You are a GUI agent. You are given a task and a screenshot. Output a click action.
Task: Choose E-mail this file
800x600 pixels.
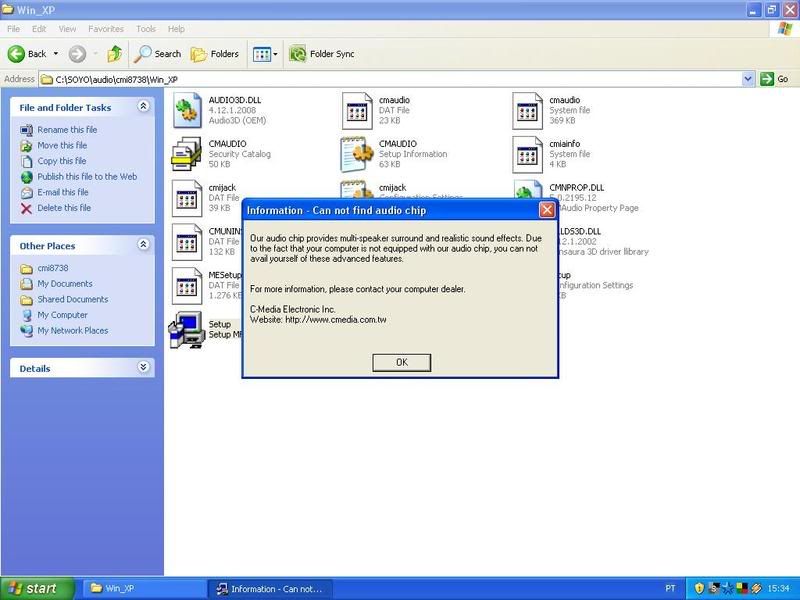coord(63,192)
